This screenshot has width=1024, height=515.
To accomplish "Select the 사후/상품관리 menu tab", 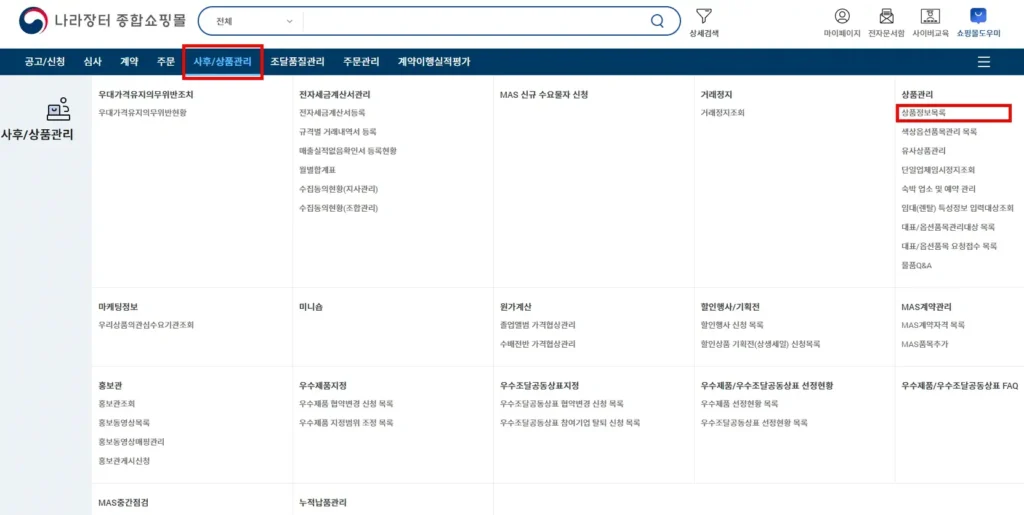I will point(223,62).
